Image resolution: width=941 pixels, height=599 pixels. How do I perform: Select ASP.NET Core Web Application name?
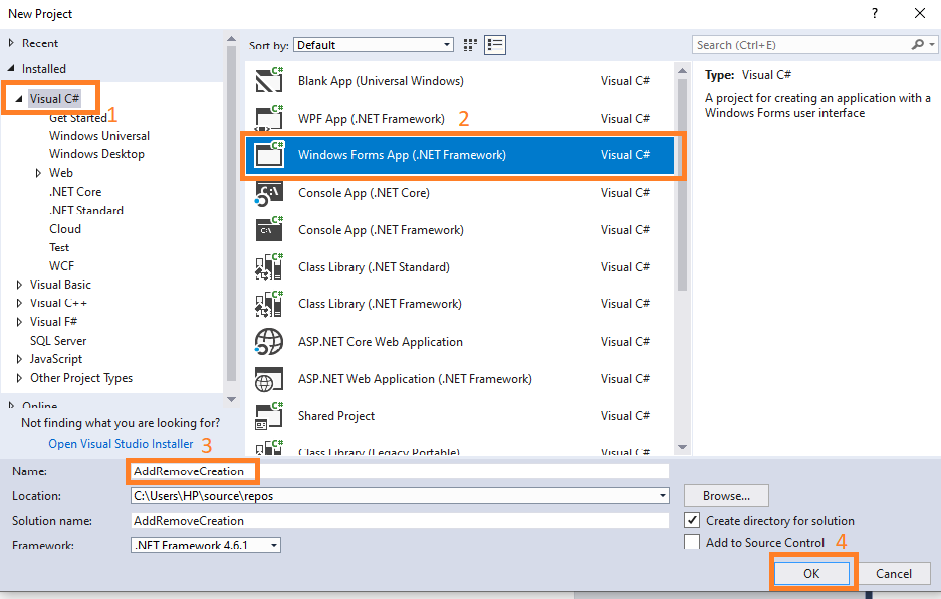click(x=380, y=342)
